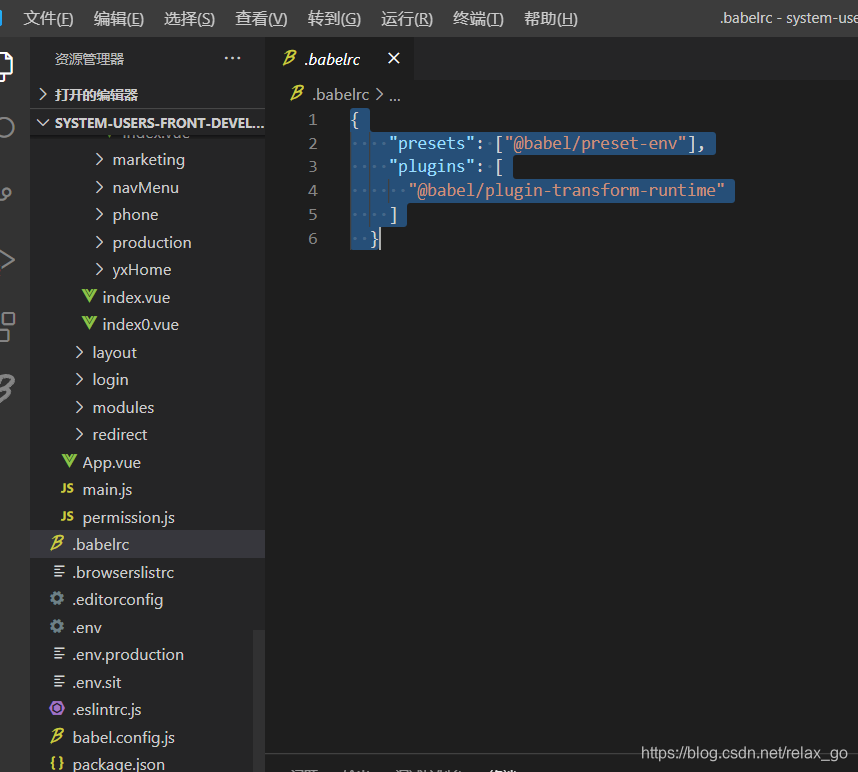Click the file icon beside .env.sit
The image size is (858, 772).
tap(59, 682)
